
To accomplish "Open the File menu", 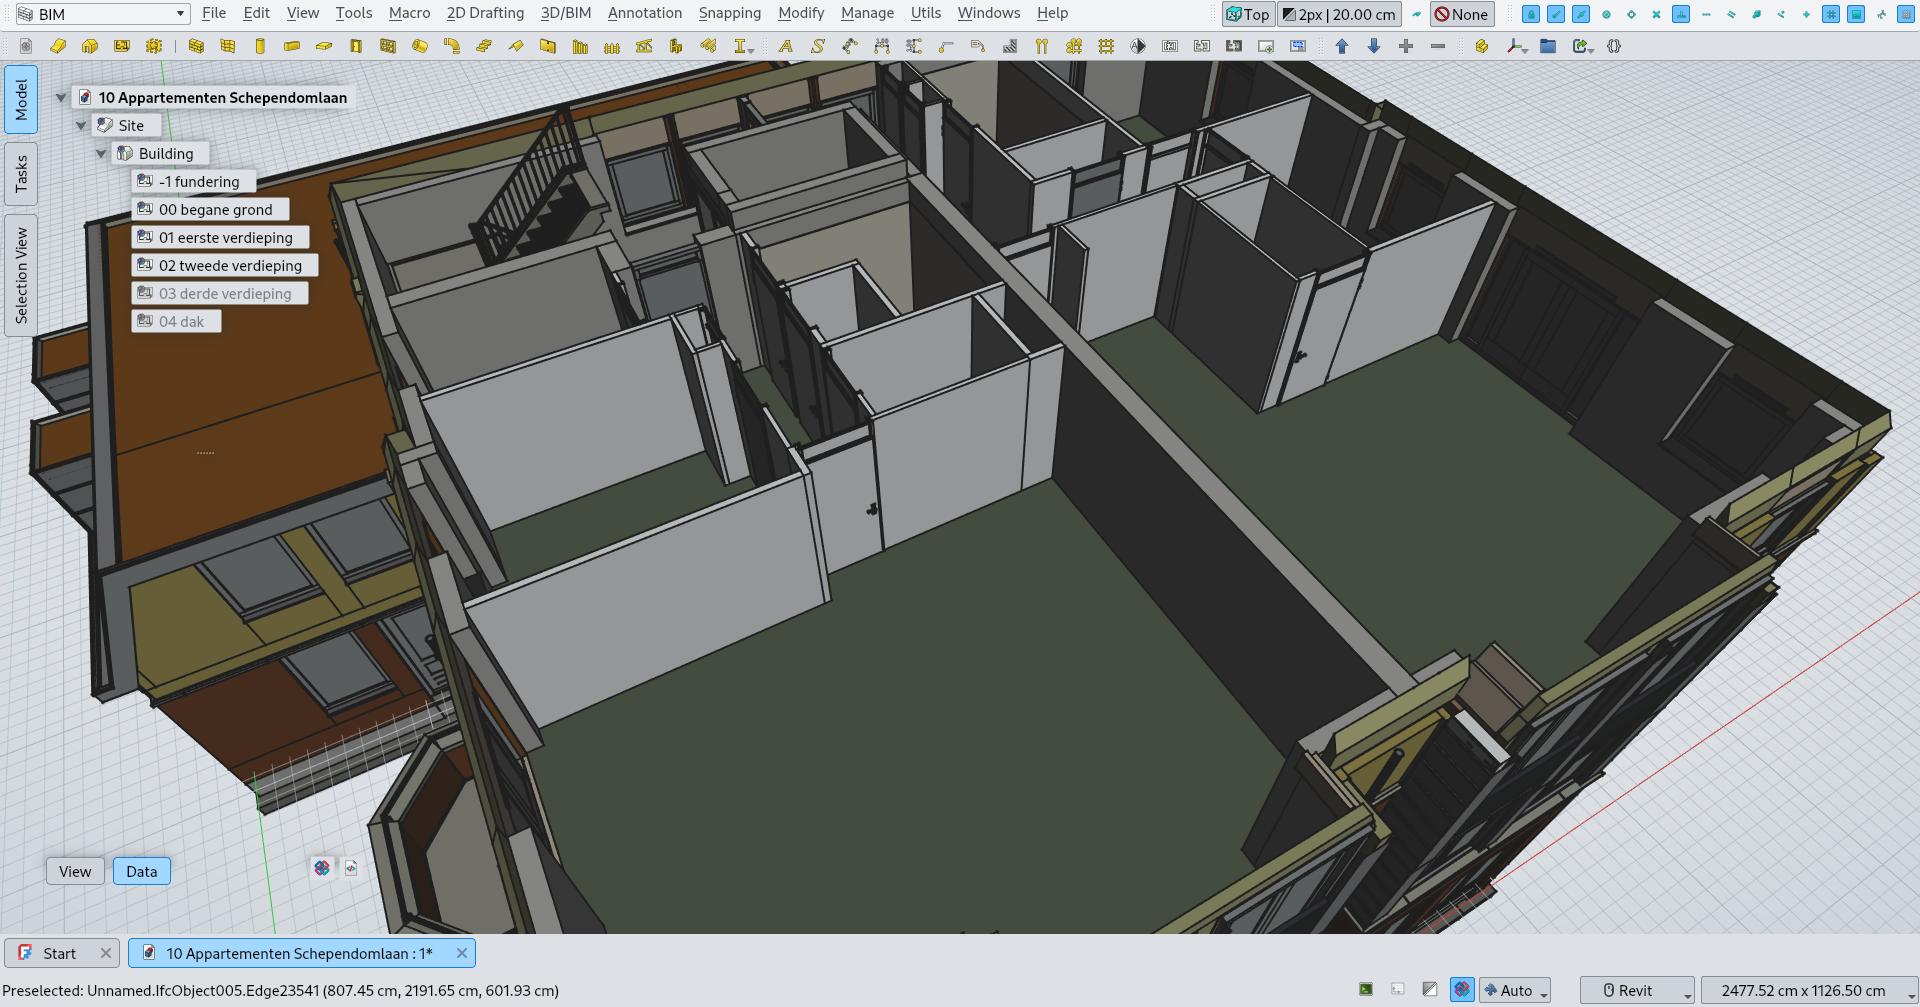I will [214, 13].
